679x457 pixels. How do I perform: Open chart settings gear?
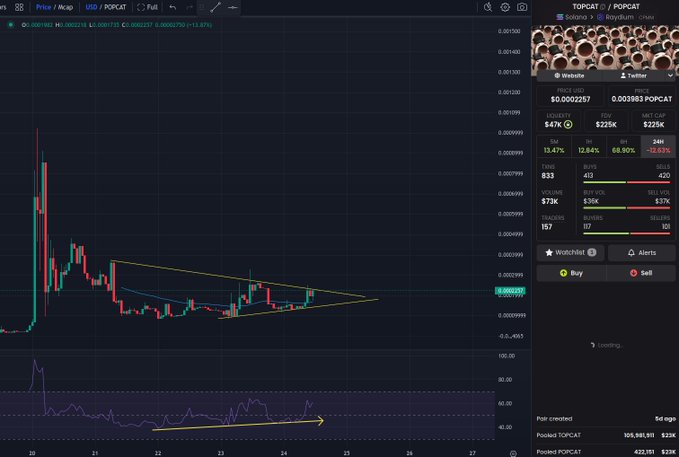[505, 7]
